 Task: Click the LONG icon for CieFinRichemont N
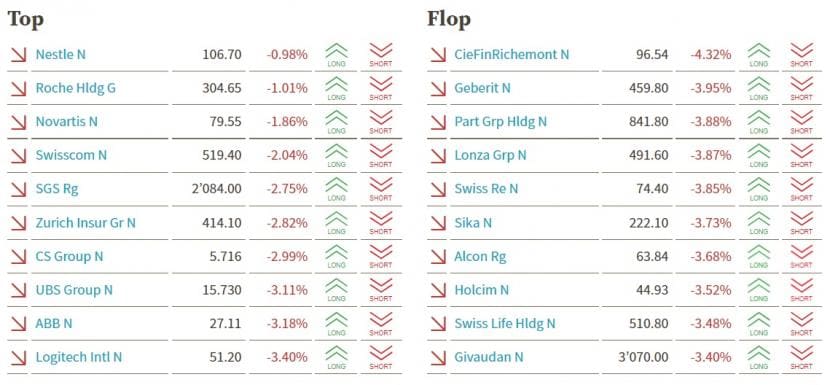point(759,55)
